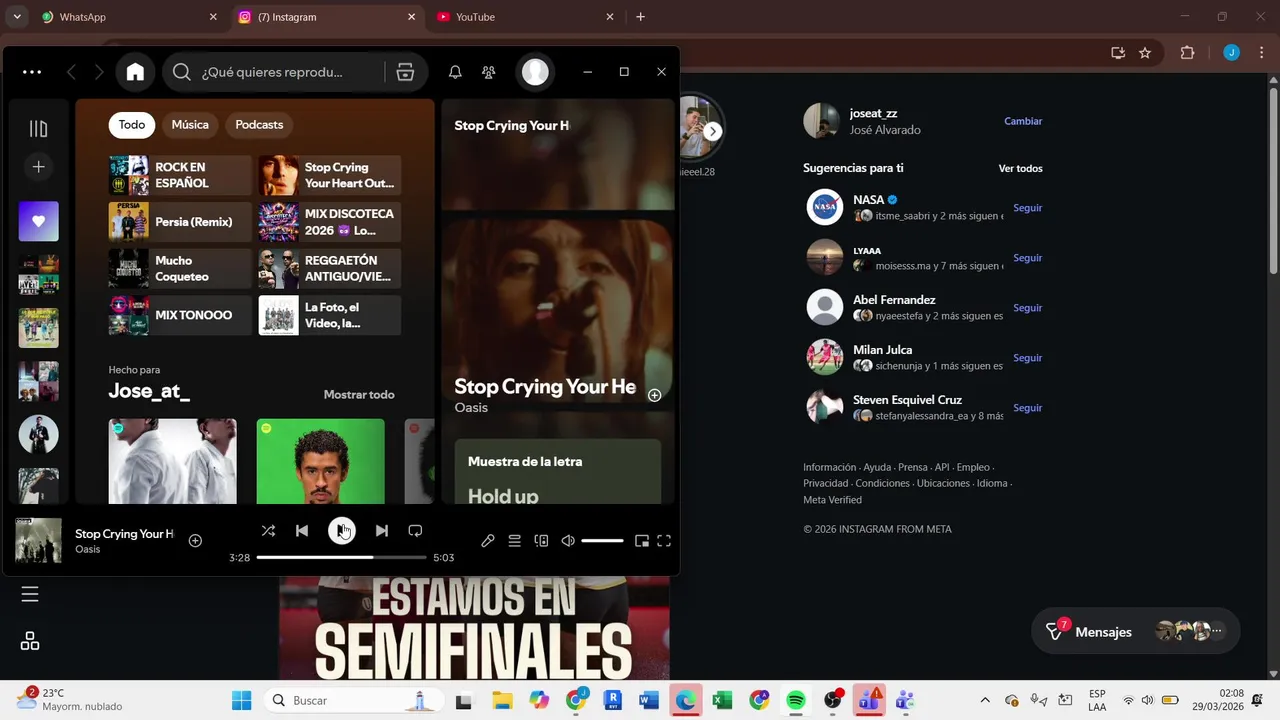The image size is (1280, 720).
Task: Create playlist with plus icon in sidebar
Action: pyautogui.click(x=38, y=167)
